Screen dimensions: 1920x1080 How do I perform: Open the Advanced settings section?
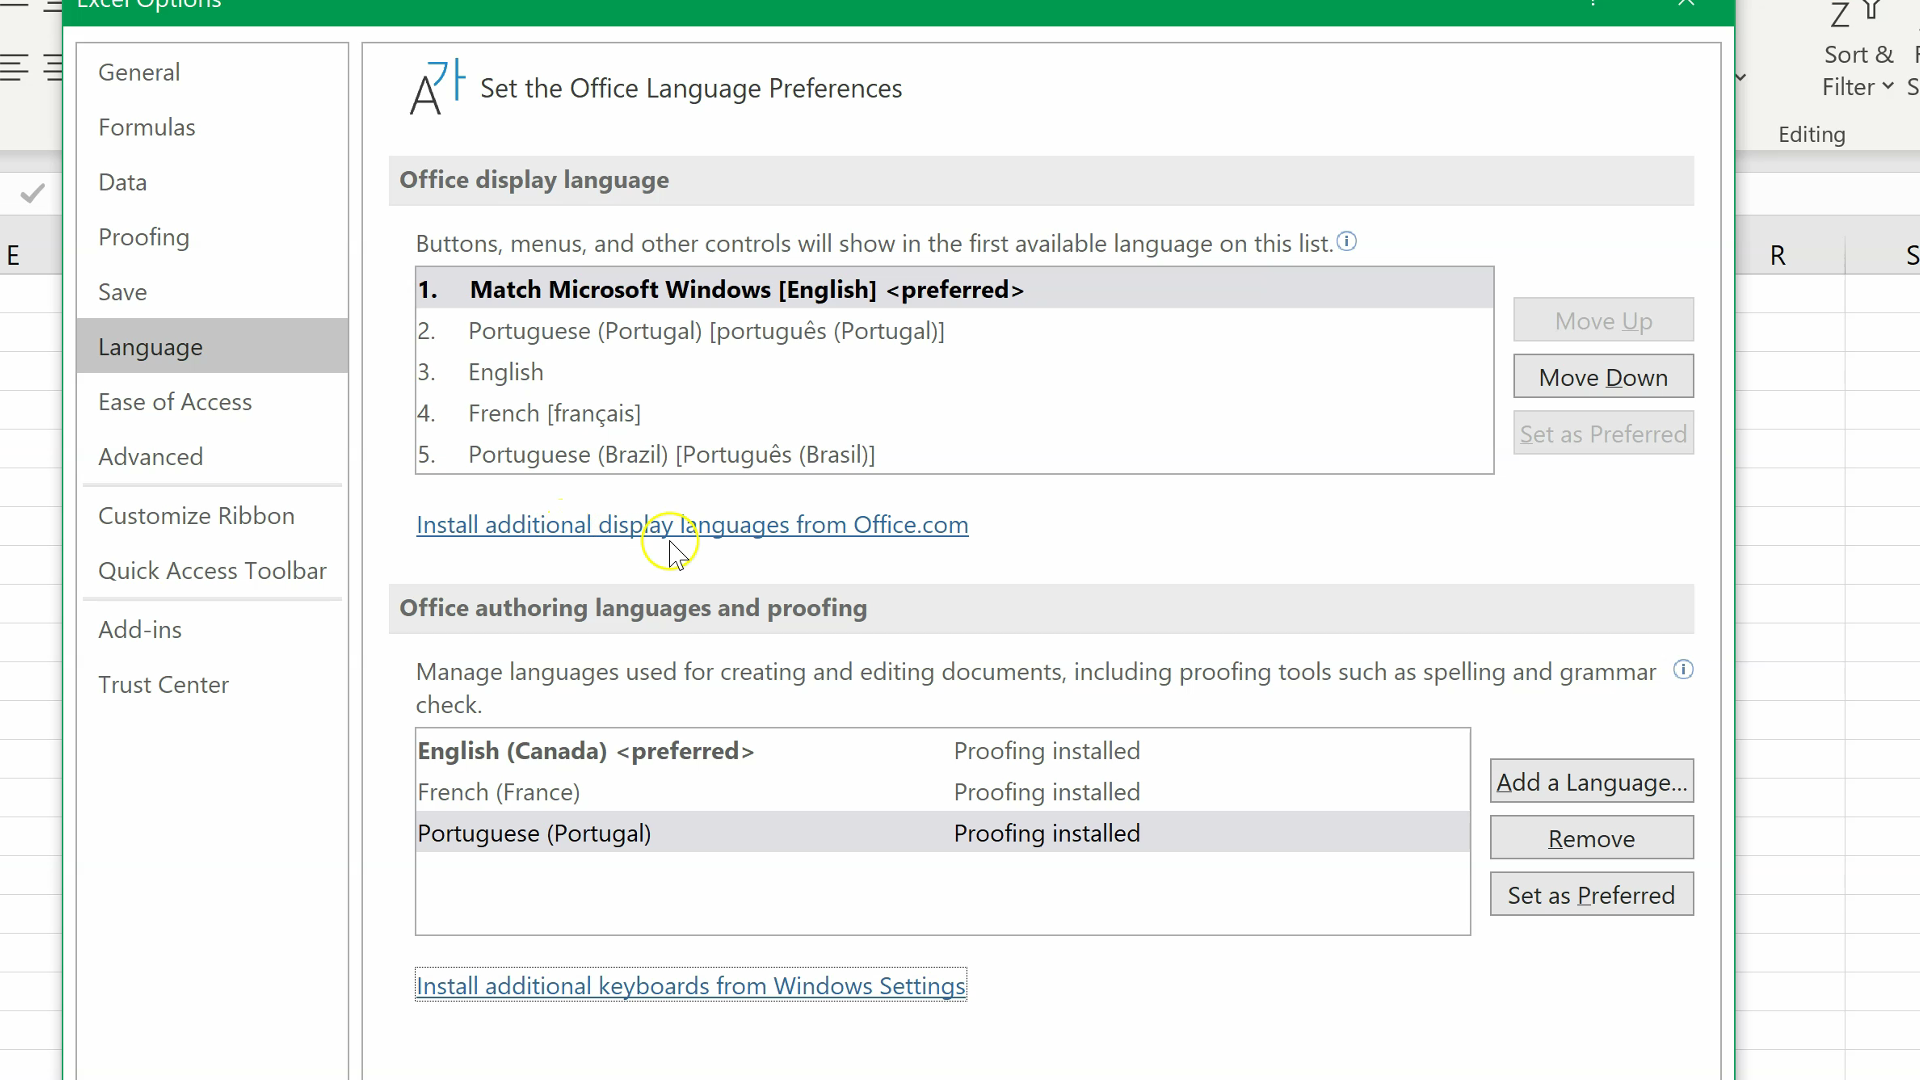(x=150, y=456)
